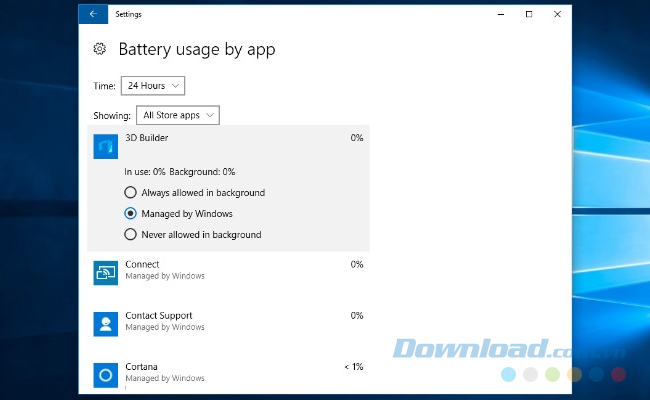650x400 pixels.
Task: Maximize the Settings window
Action: click(x=529, y=14)
